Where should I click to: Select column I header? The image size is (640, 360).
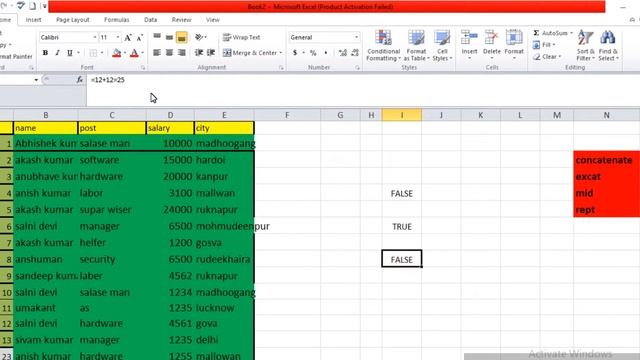point(402,115)
